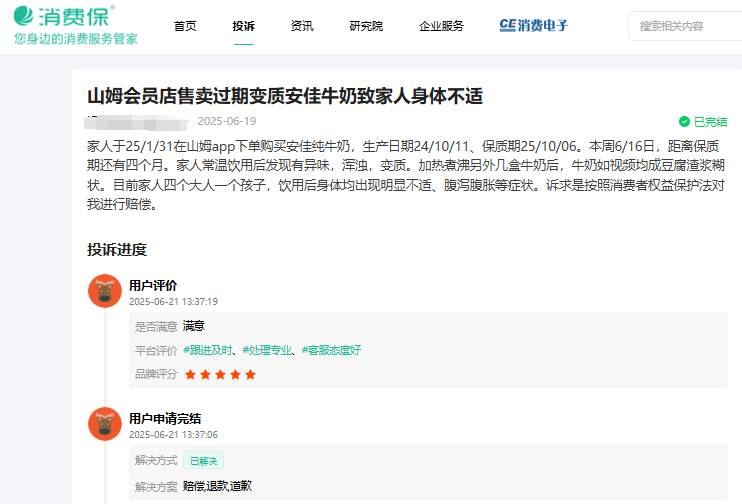The image size is (742, 504).
Task: Click timestamp 2025-06-21 13:37:06
Action: pos(173,435)
